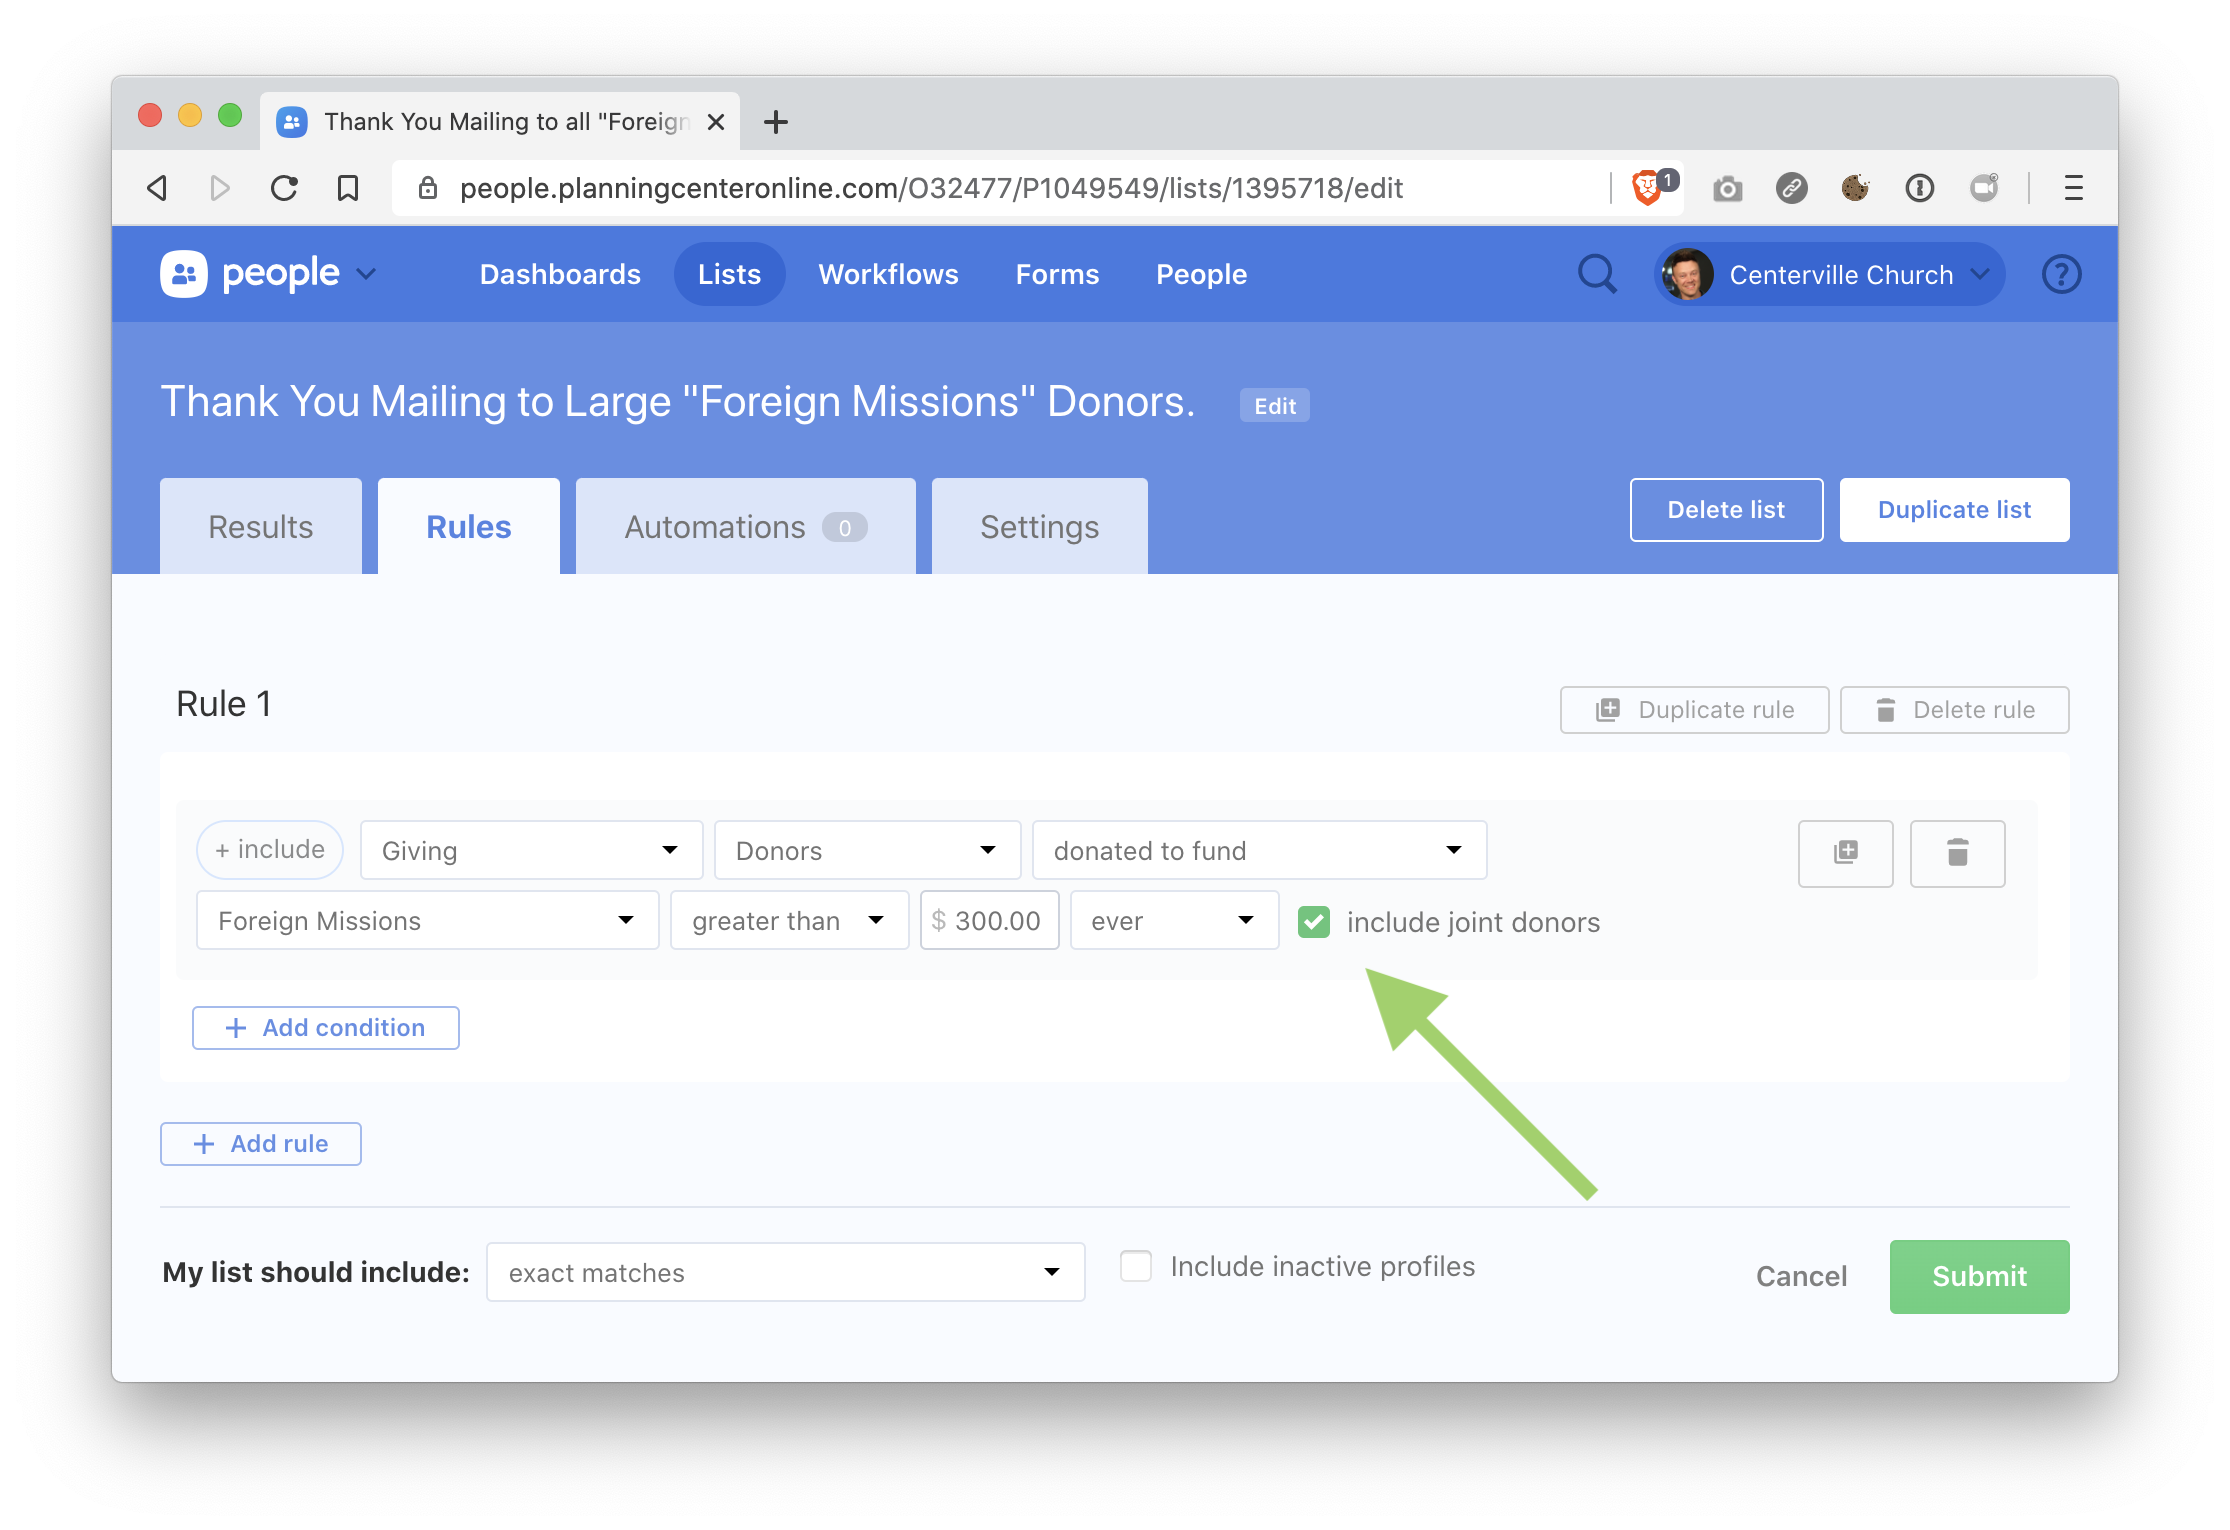Open the Foreign Missions fund dropdown
The image size is (2230, 1530).
pyautogui.click(x=427, y=921)
